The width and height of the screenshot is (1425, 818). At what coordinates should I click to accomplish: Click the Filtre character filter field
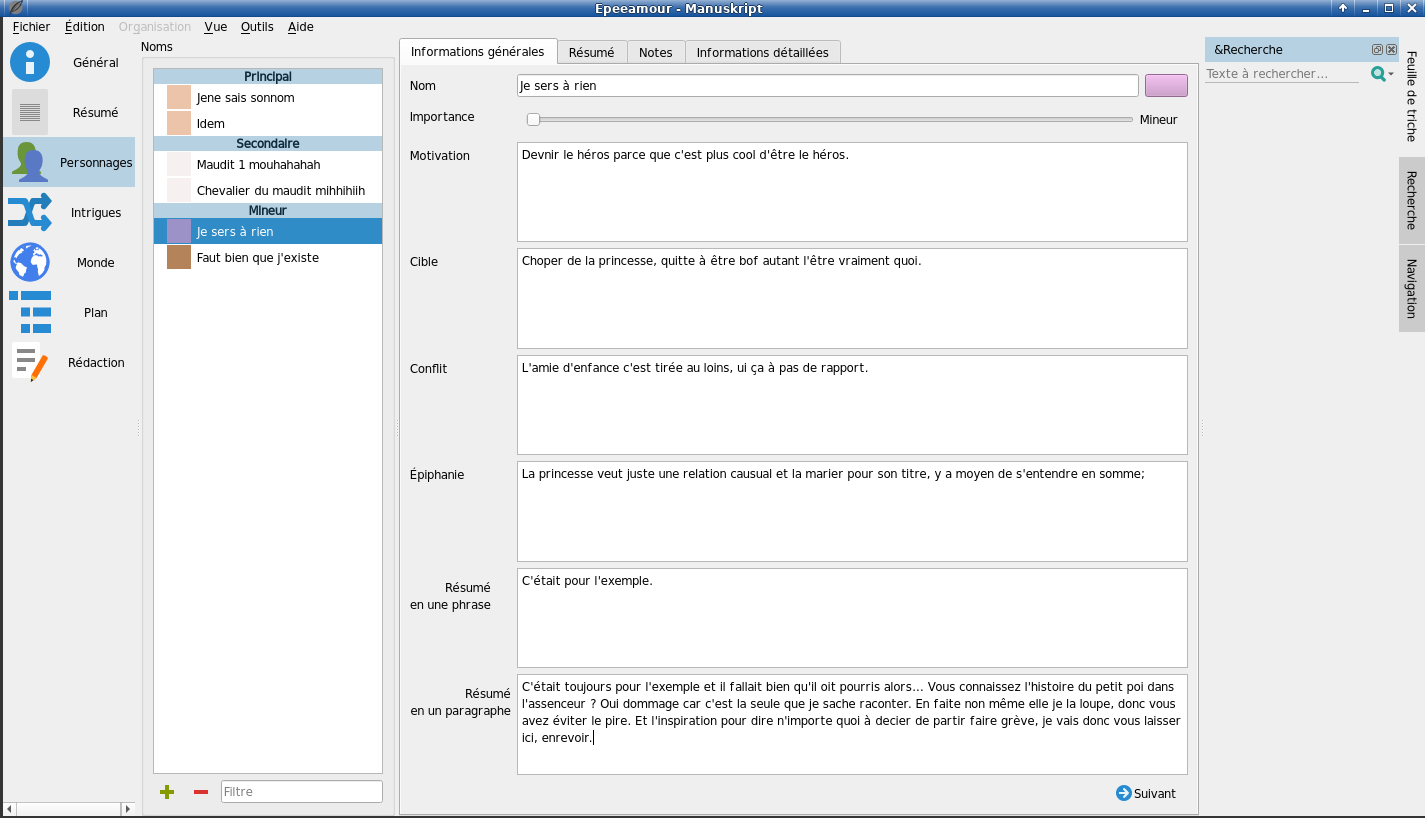click(302, 792)
